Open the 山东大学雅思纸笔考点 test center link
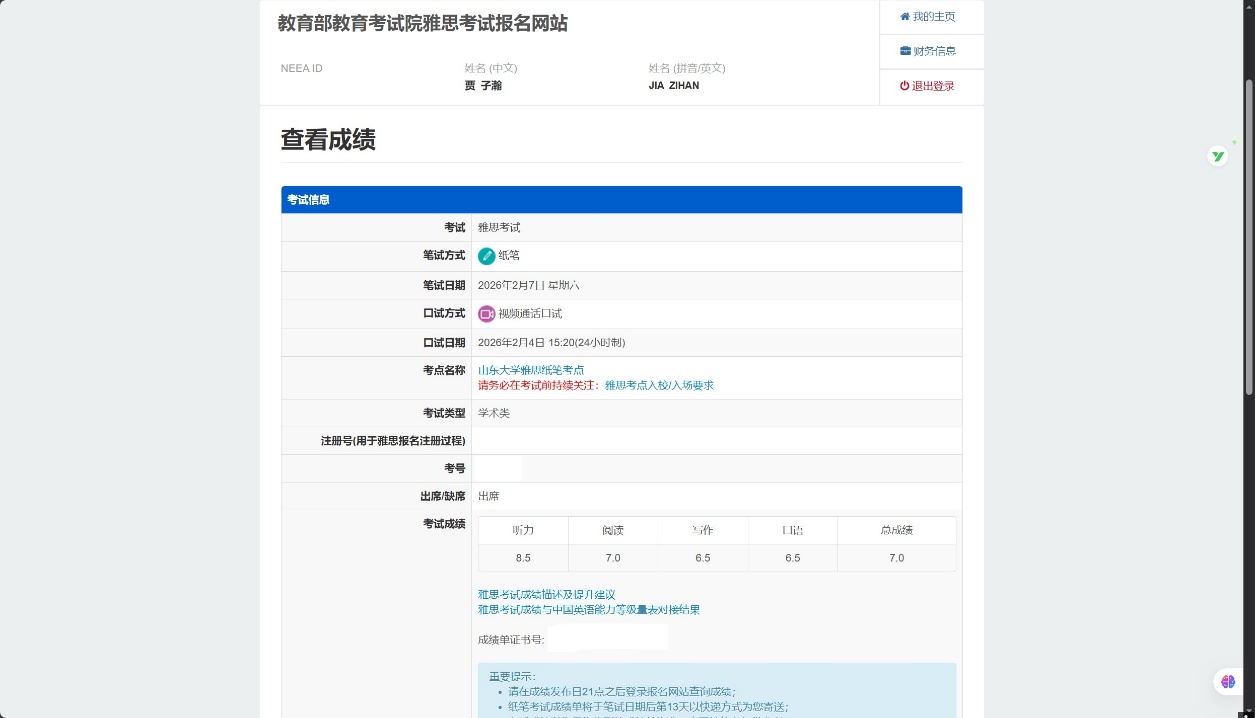This screenshot has width=1255, height=718. 531,370
